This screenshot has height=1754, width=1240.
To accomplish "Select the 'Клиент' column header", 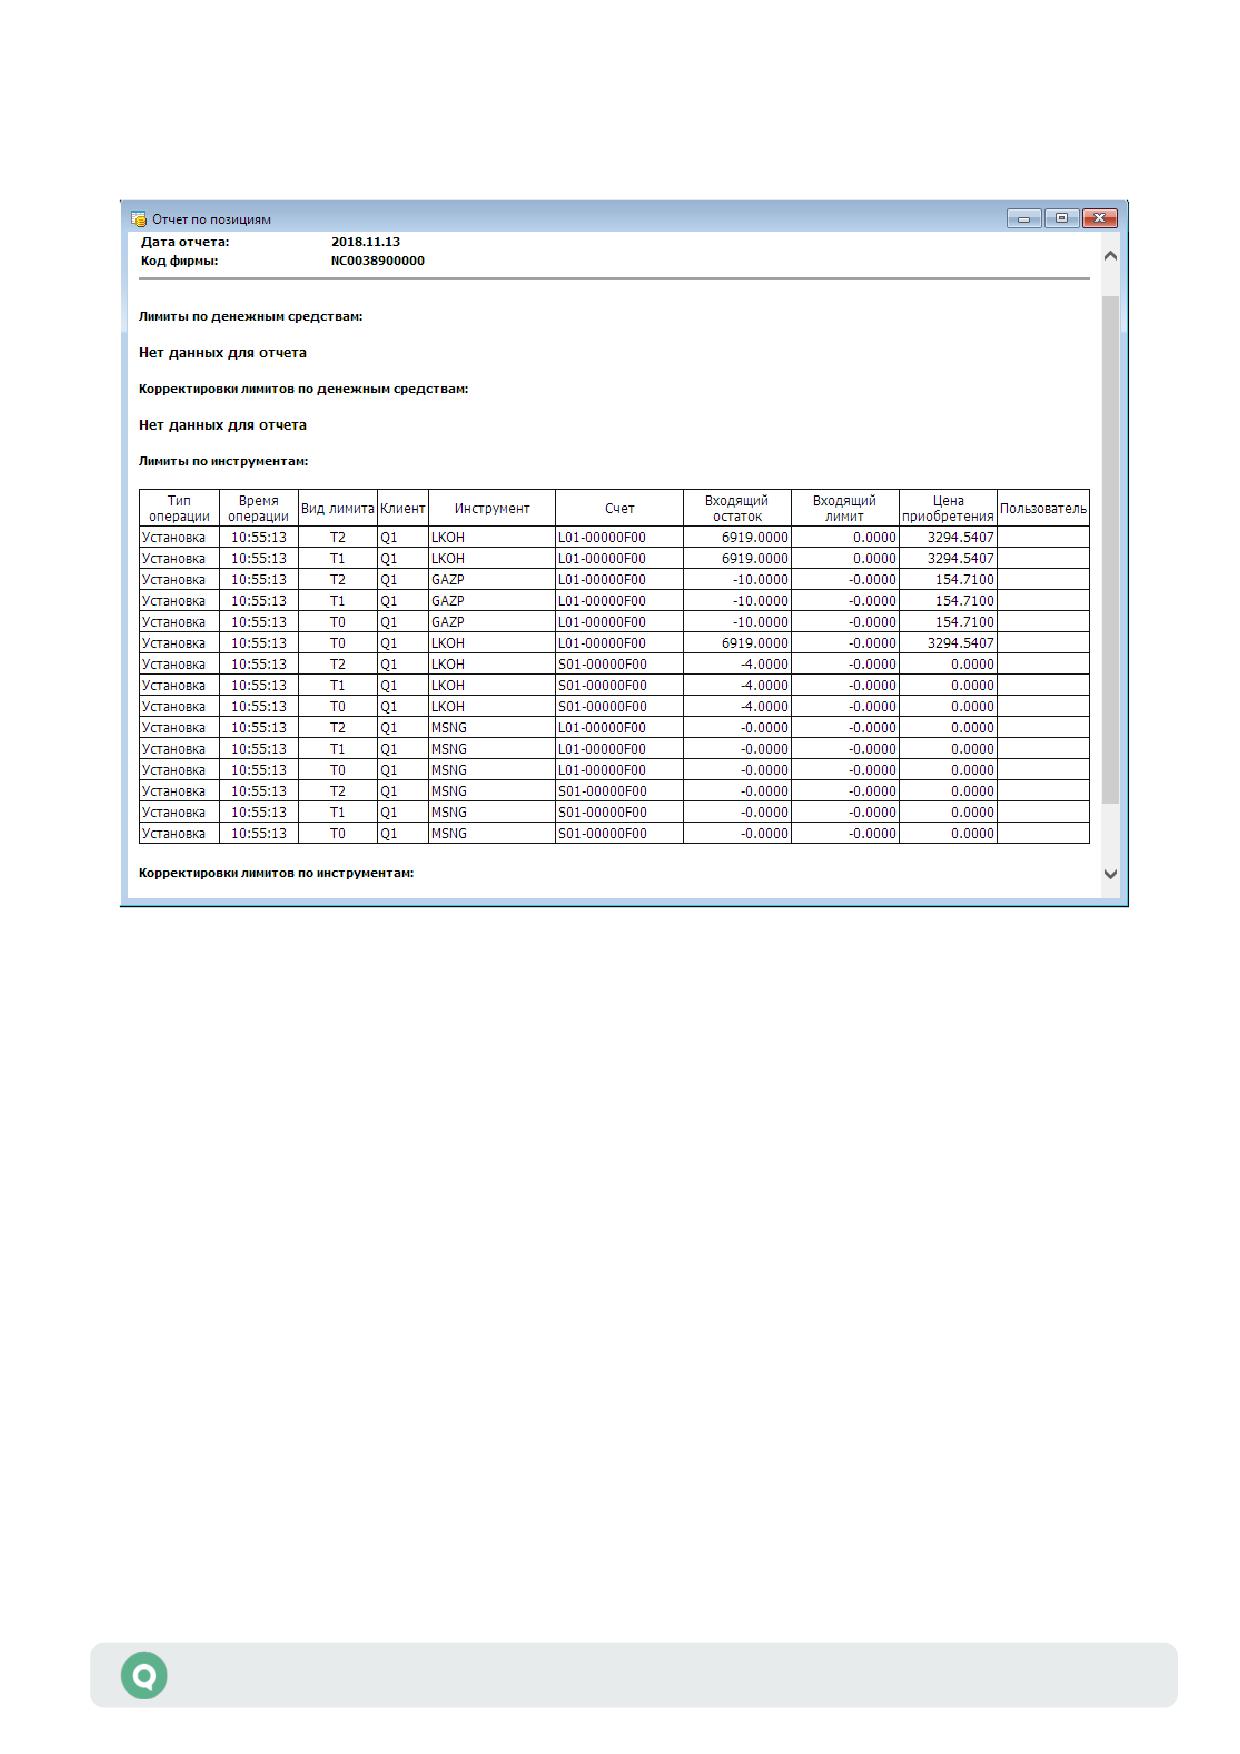I will 402,508.
